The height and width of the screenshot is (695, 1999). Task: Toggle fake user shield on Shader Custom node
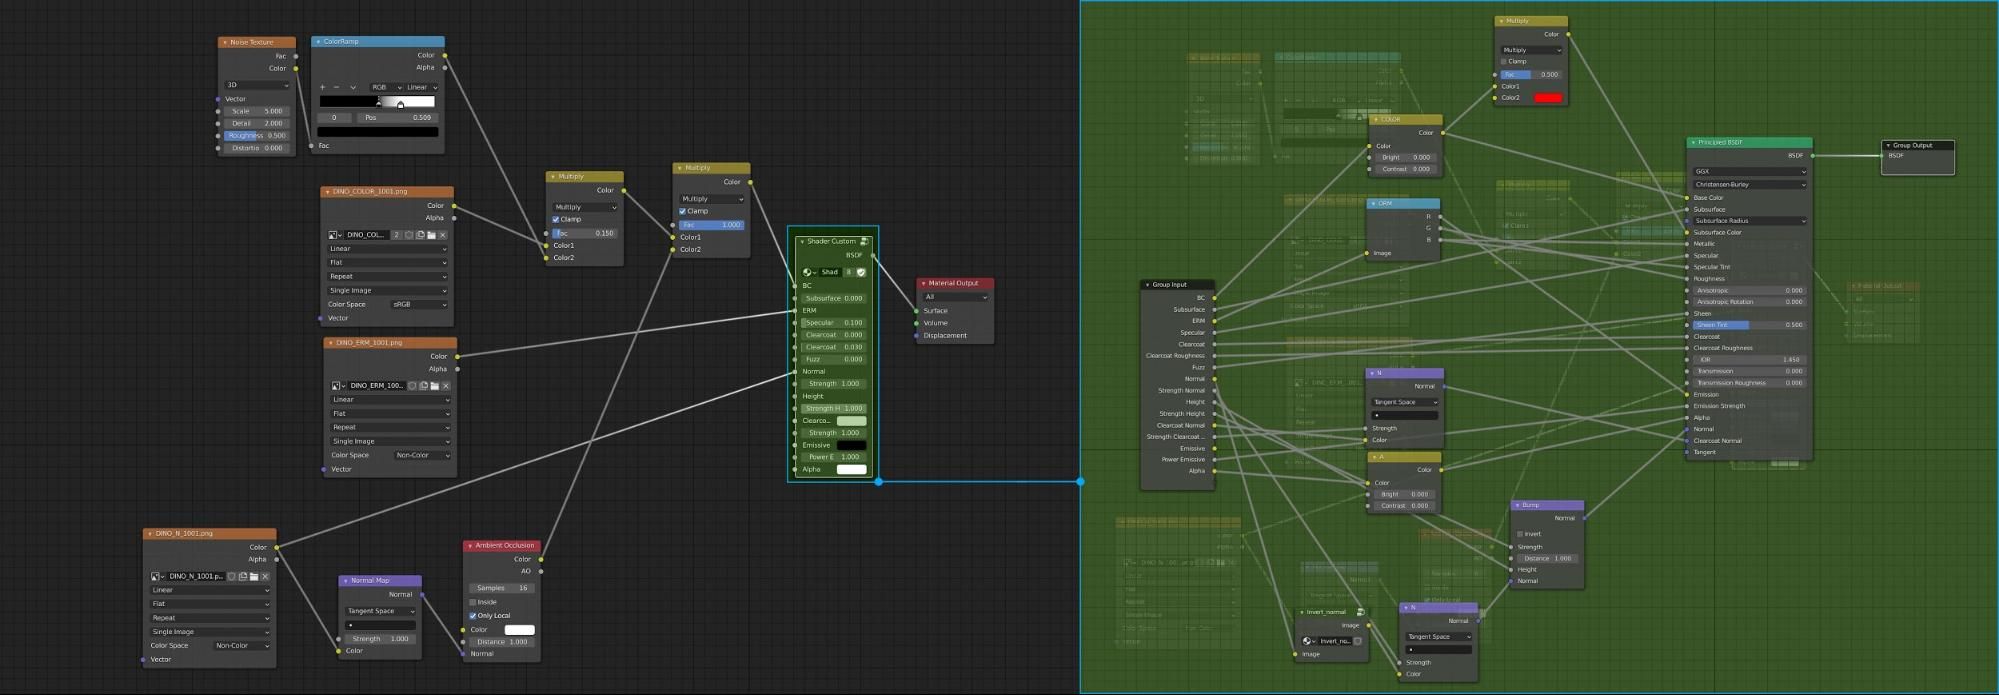point(861,272)
